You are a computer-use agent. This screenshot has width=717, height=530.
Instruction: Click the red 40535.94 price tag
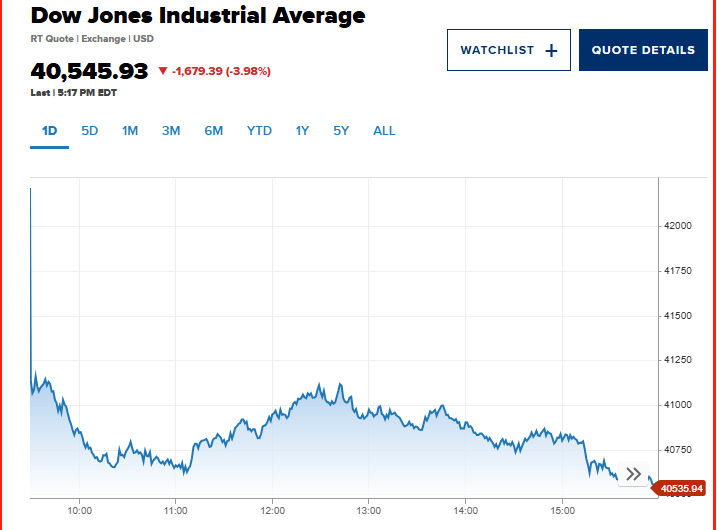[x=685, y=488]
